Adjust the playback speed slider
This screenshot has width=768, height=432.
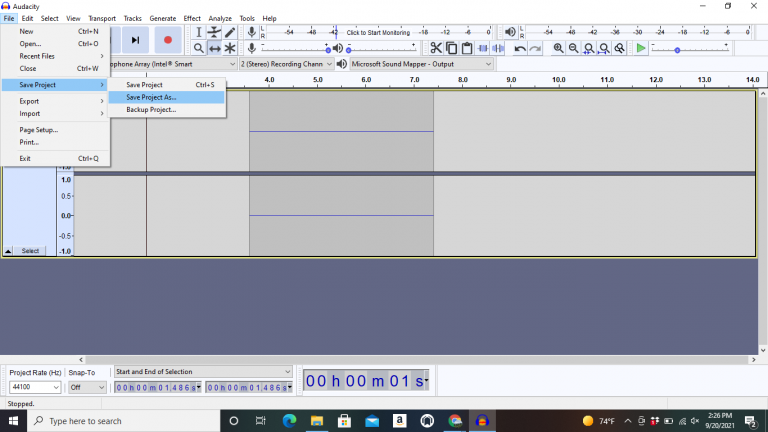[x=678, y=49]
